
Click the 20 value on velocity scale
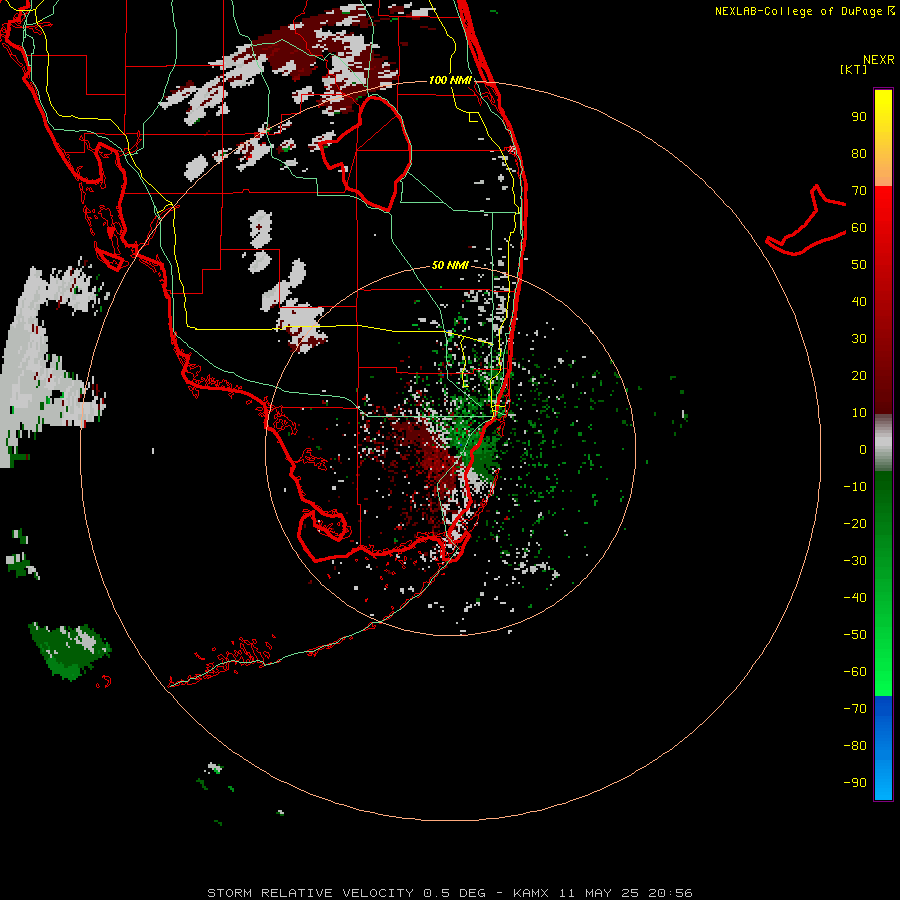(x=859, y=376)
